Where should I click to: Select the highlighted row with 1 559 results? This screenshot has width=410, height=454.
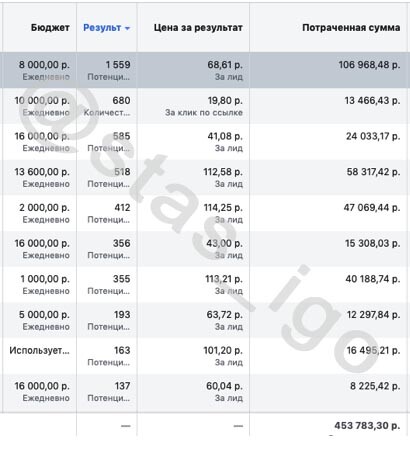[x=205, y=70]
